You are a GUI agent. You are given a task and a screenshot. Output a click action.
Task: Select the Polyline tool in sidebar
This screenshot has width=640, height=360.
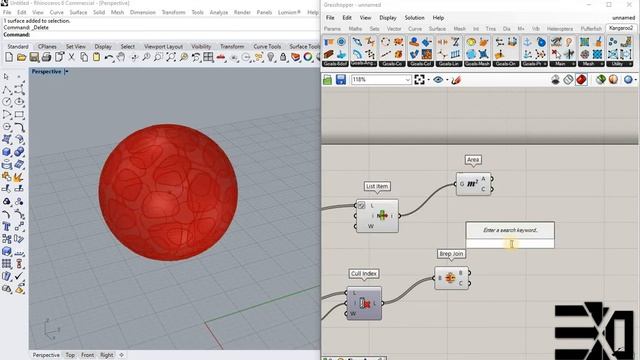6,89
